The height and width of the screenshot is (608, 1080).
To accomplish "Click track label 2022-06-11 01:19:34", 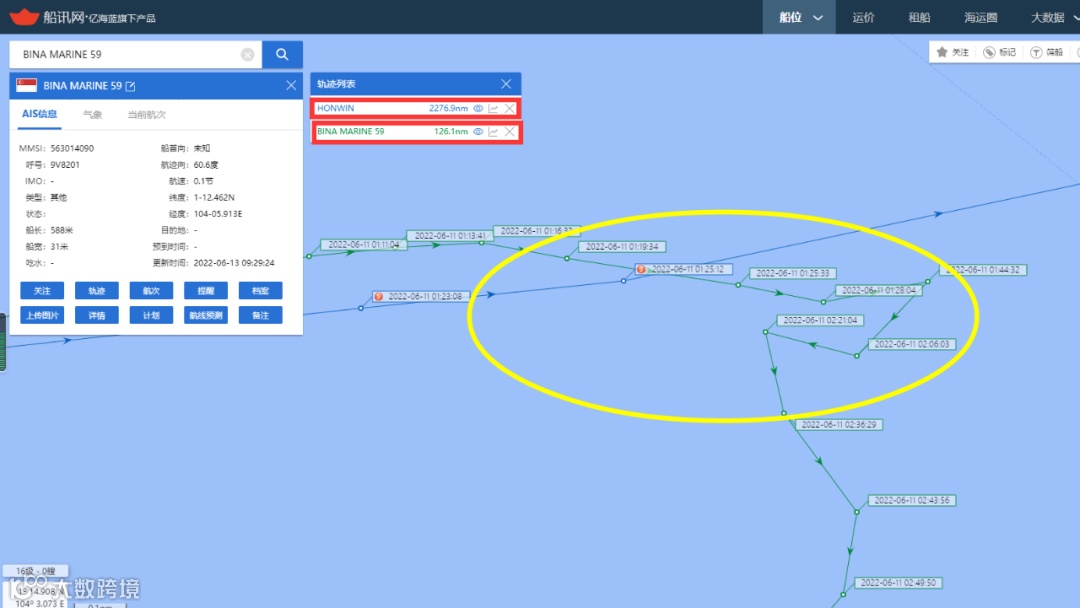I will [622, 247].
